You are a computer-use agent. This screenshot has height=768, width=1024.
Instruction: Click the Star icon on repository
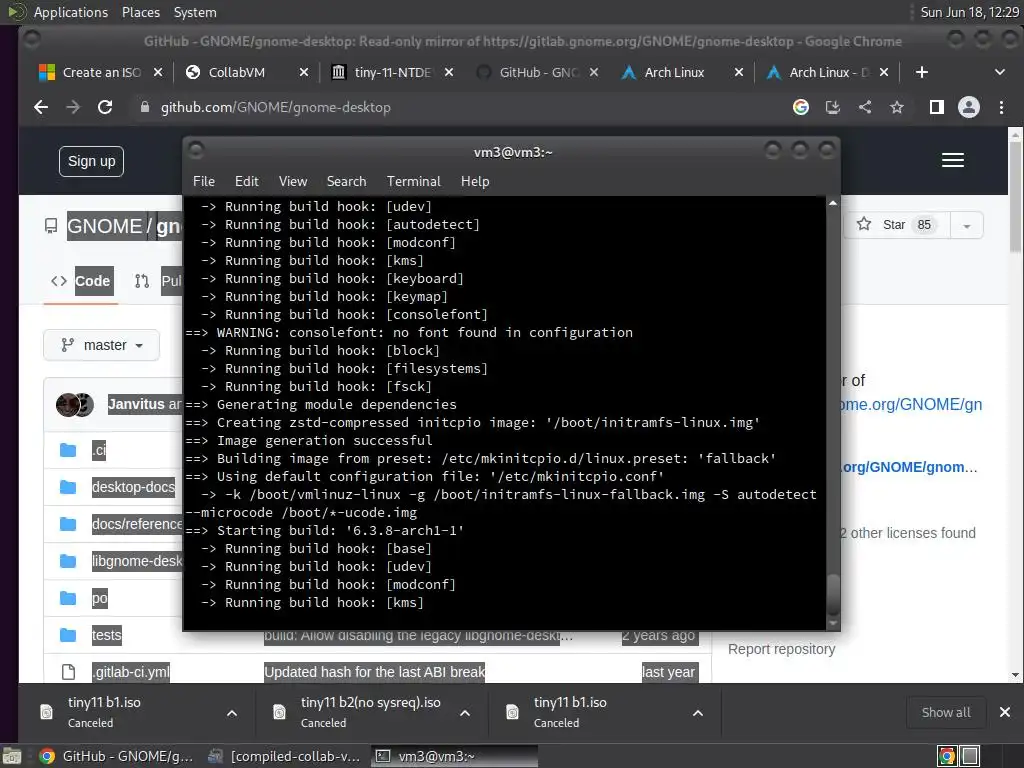864,224
